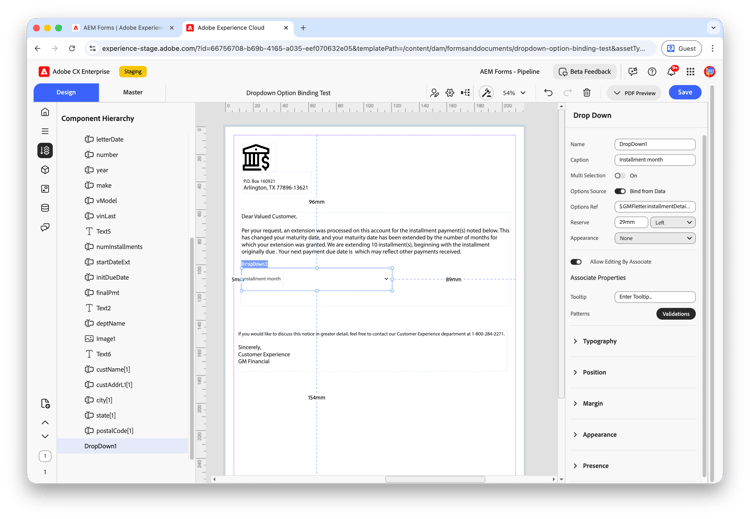Reload the browser page
Screen dimensions: 750x519
pyautogui.click(x=72, y=48)
